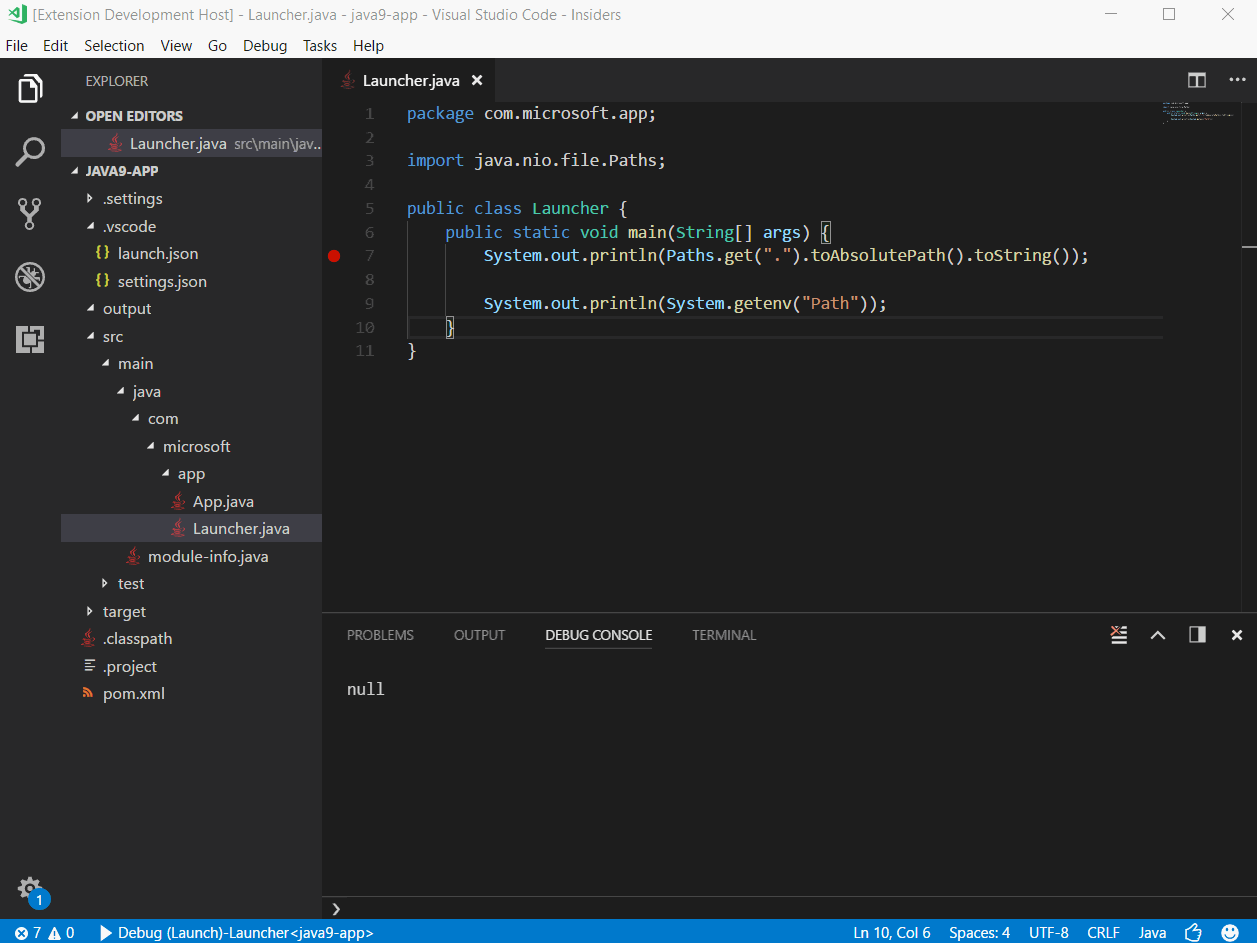Screen dimensions: 1257x943
Task: Open the Split Editor icon
Action: (x=1196, y=80)
